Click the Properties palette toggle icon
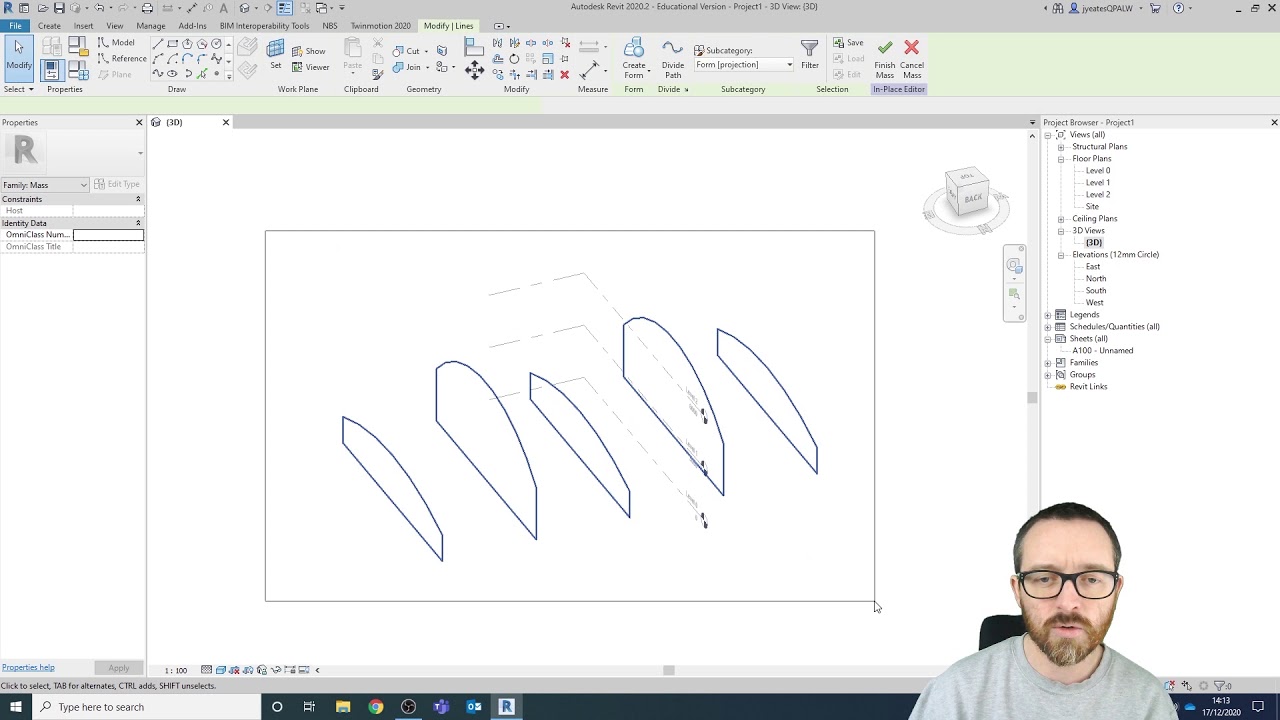The height and width of the screenshot is (720, 1280). click(x=53, y=70)
